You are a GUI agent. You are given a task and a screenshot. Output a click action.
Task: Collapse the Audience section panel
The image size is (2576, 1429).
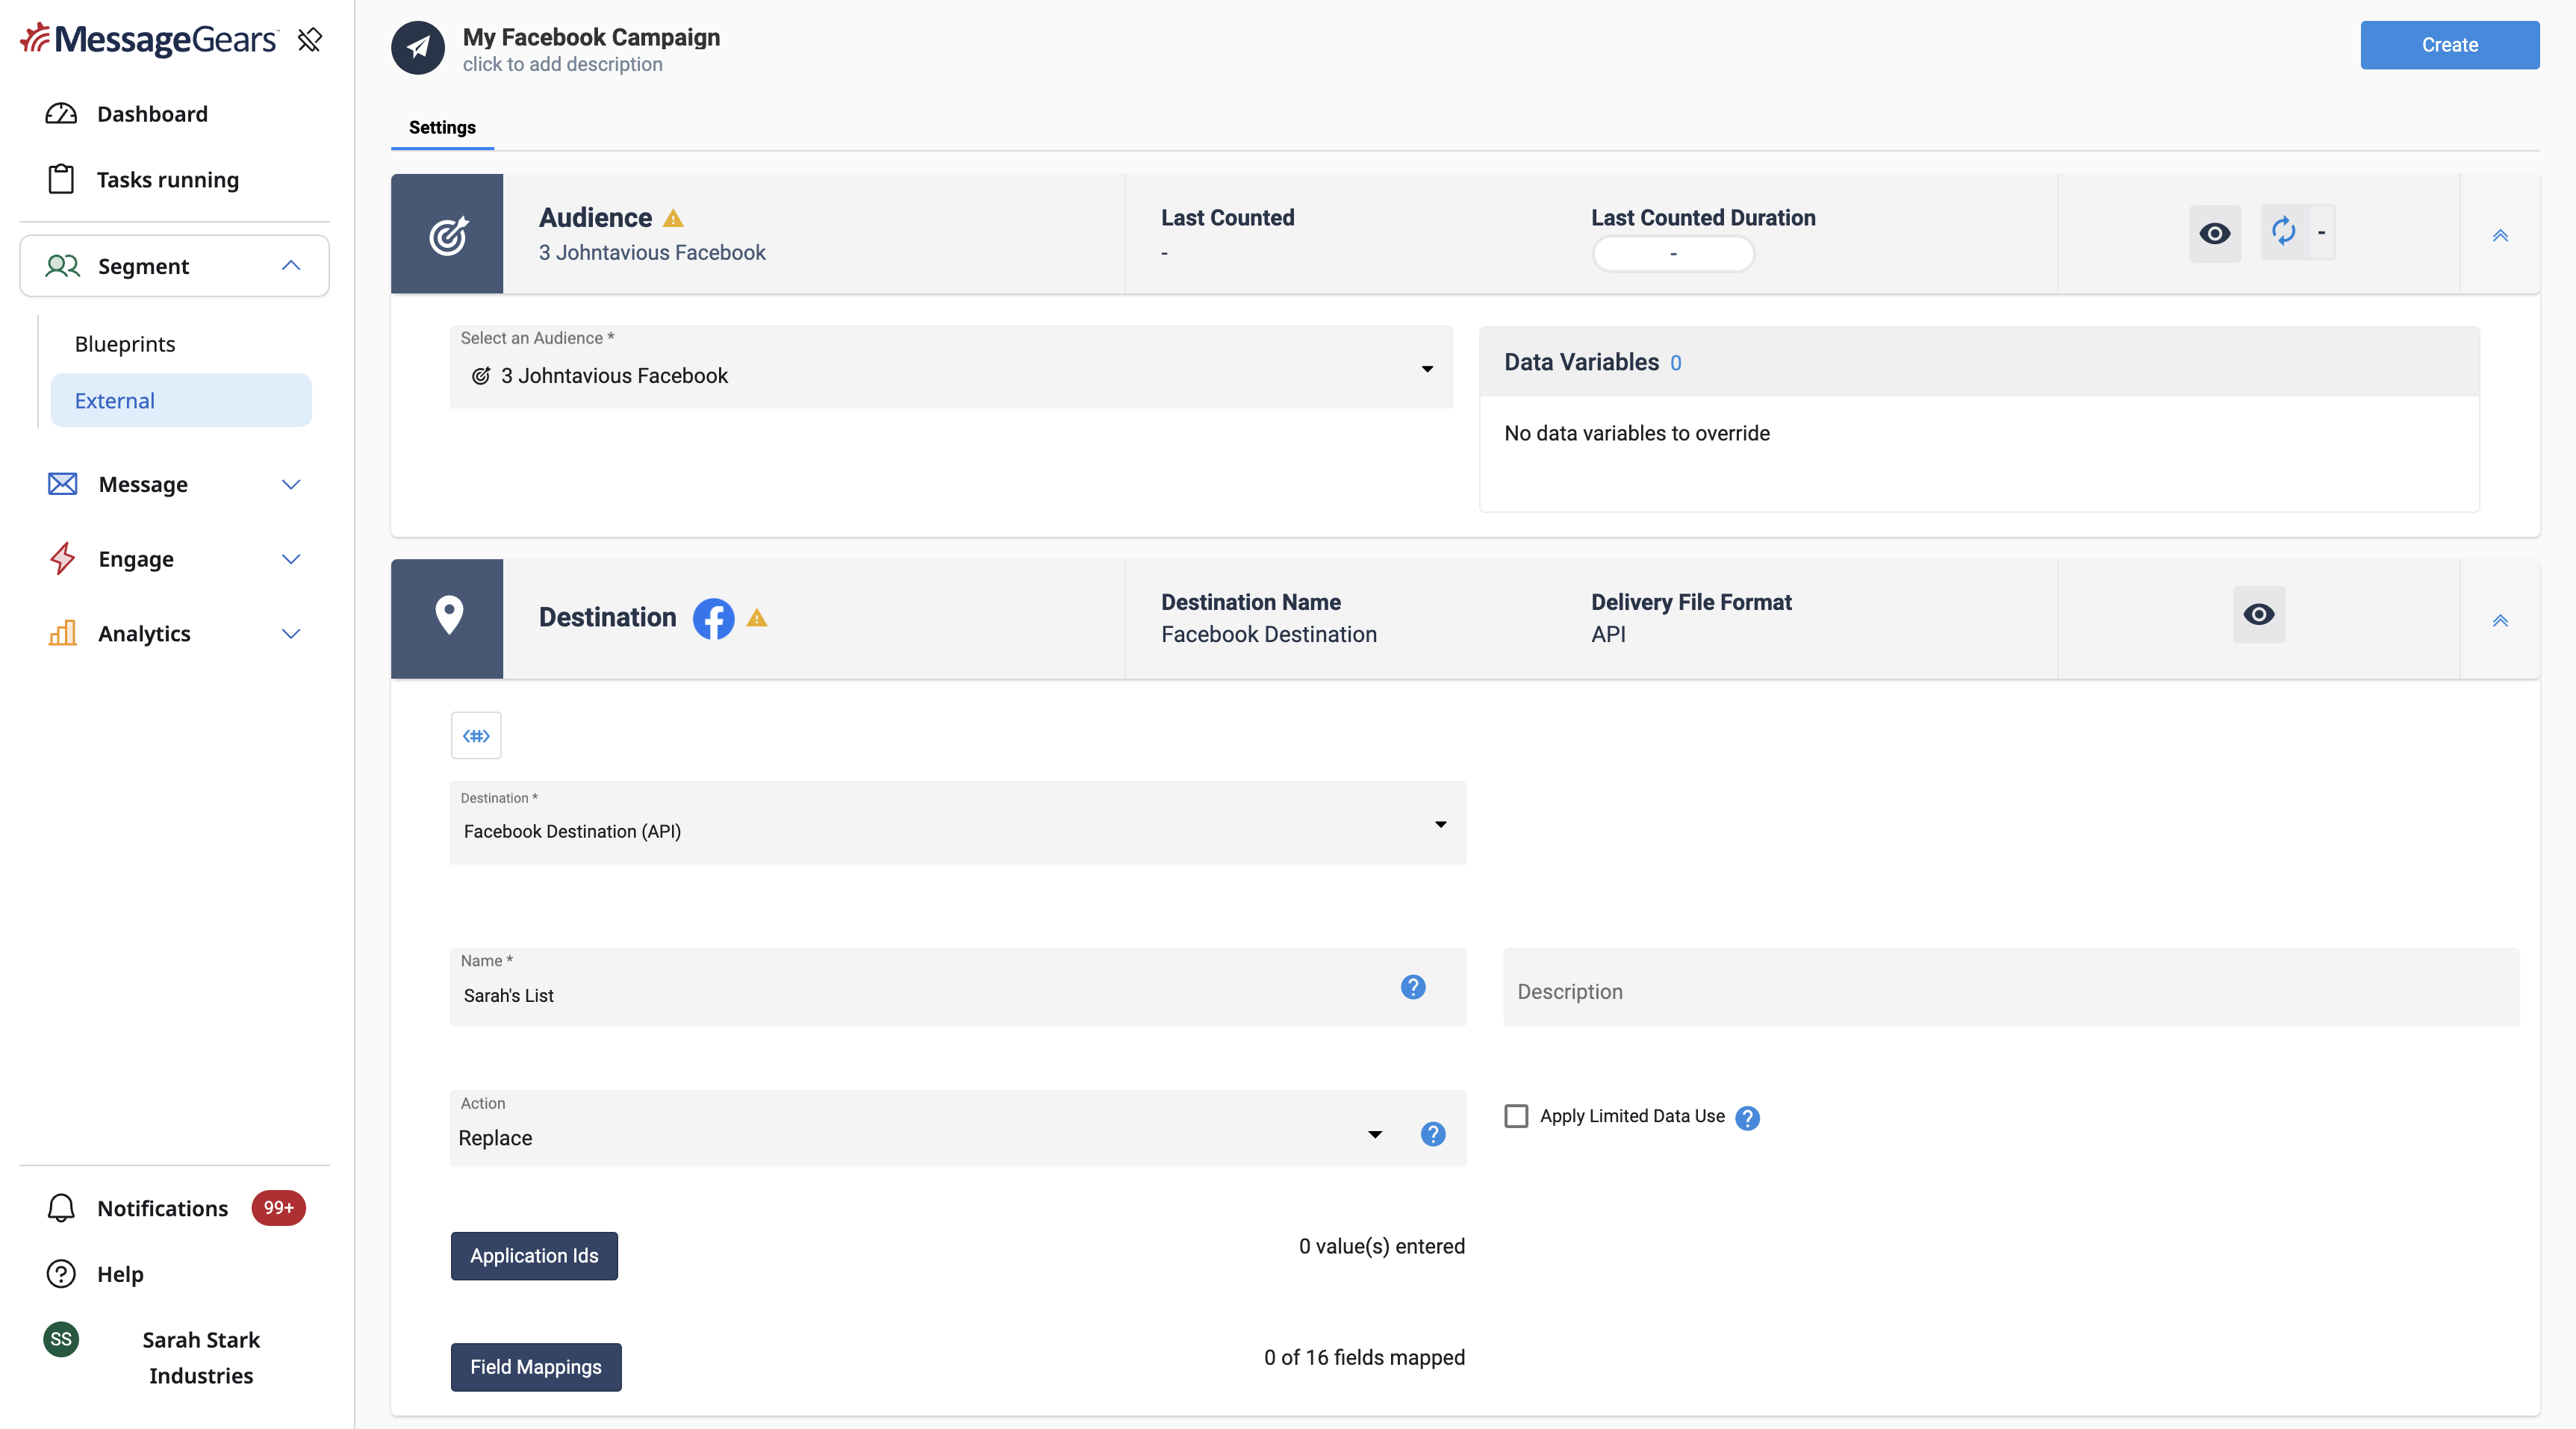point(2500,236)
